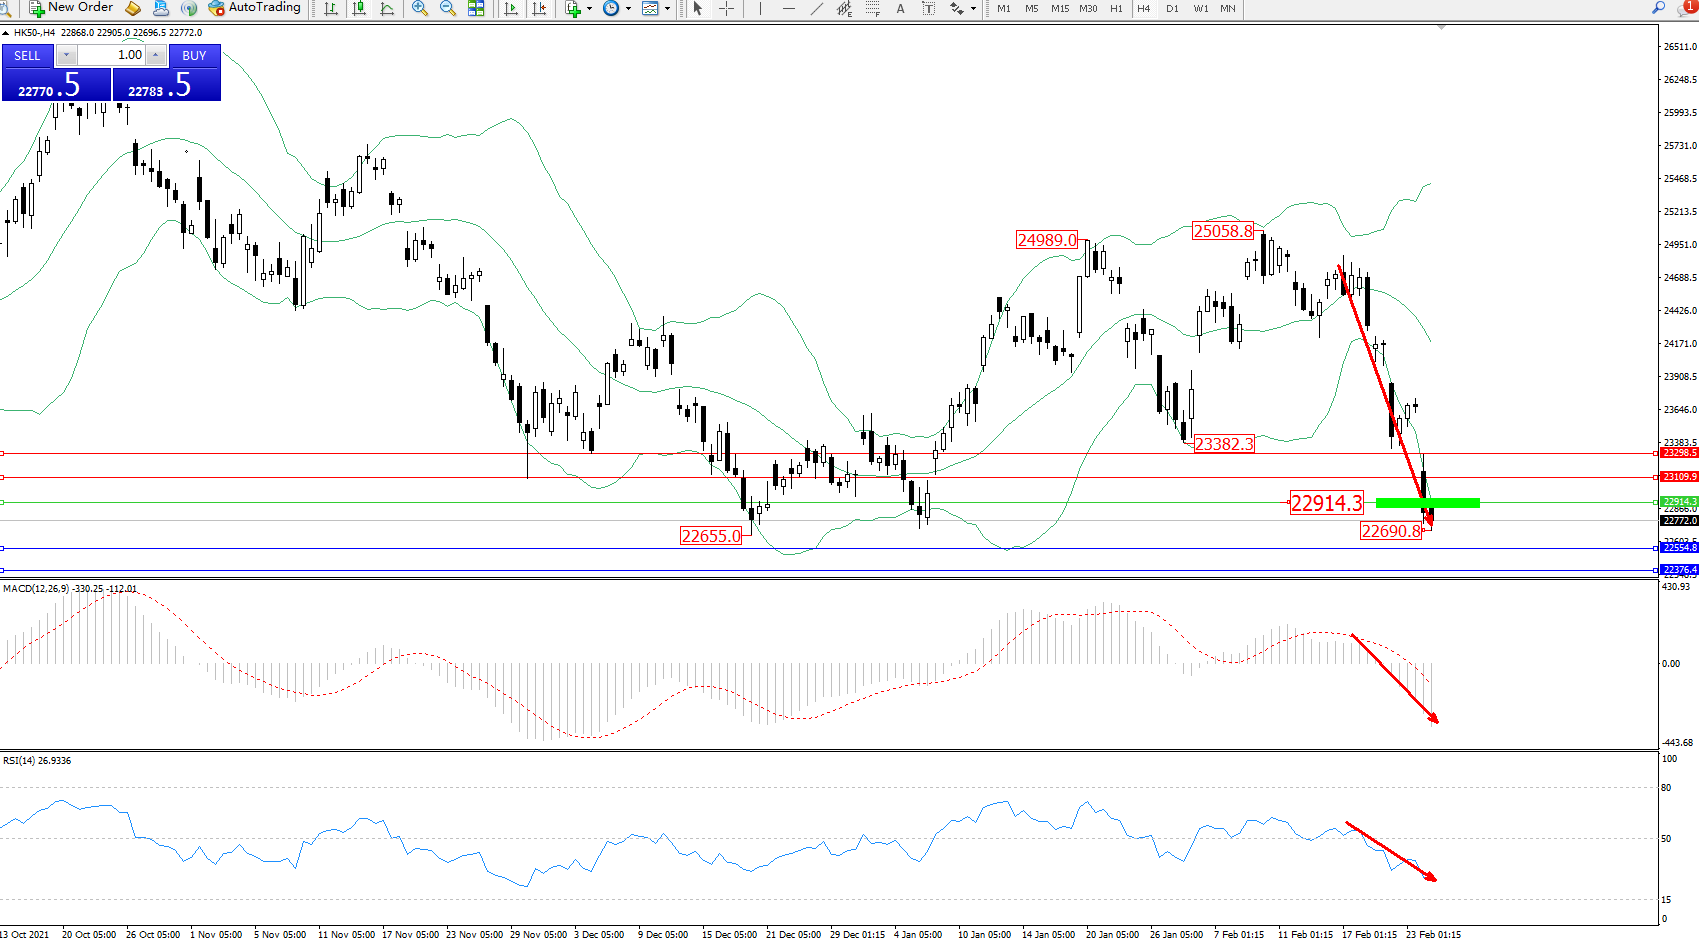The width and height of the screenshot is (1699, 938).
Task: Click the zoom in magnifier icon
Action: 420,8
